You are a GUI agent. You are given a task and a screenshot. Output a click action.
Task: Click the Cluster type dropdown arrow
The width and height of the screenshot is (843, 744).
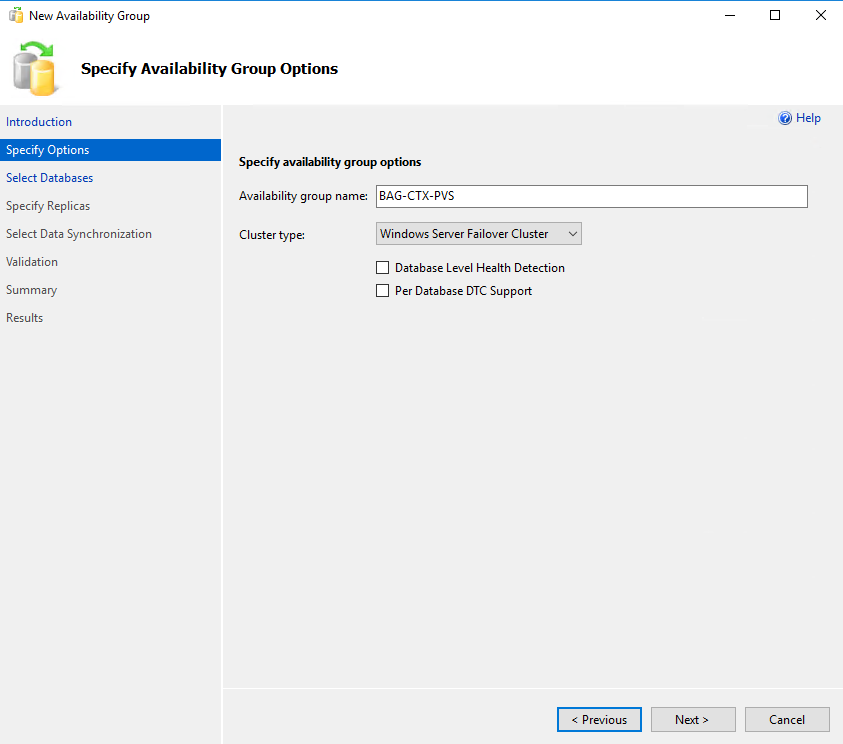[573, 234]
